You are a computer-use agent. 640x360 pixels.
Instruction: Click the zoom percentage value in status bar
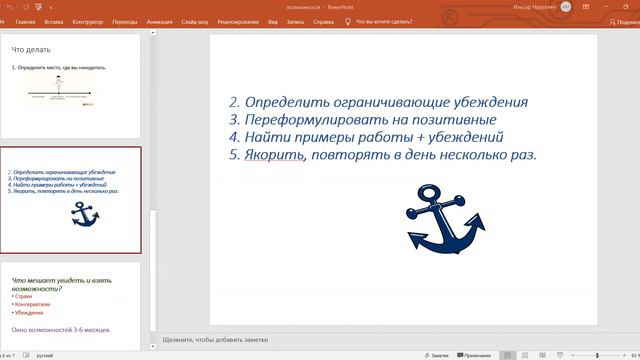(635, 356)
